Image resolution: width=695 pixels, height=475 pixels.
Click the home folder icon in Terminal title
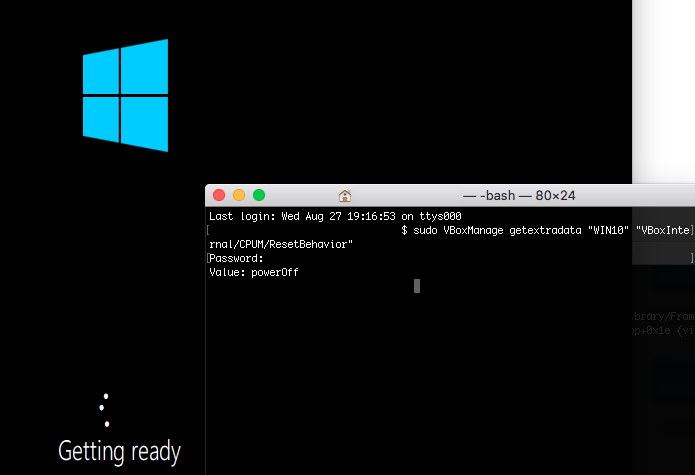(345, 195)
